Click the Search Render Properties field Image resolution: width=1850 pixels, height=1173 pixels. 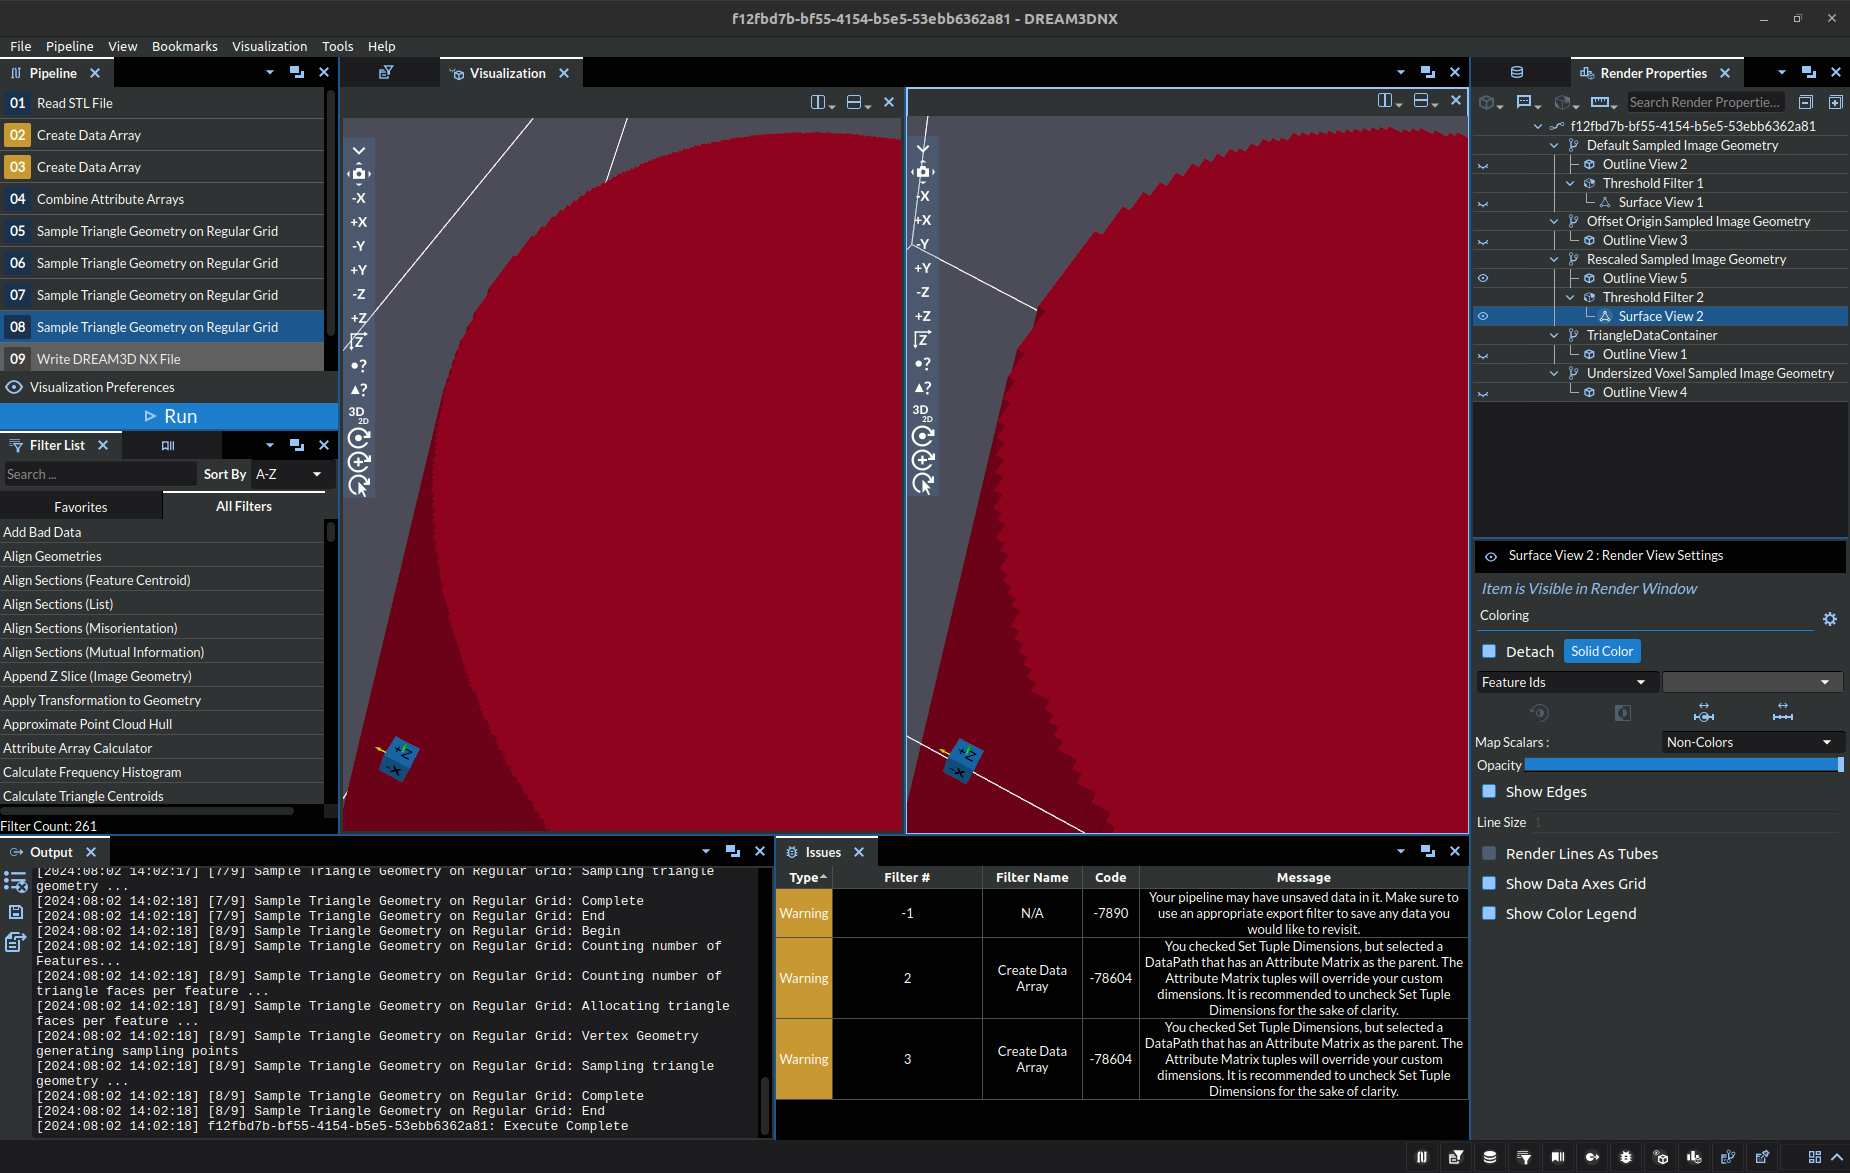point(1706,101)
